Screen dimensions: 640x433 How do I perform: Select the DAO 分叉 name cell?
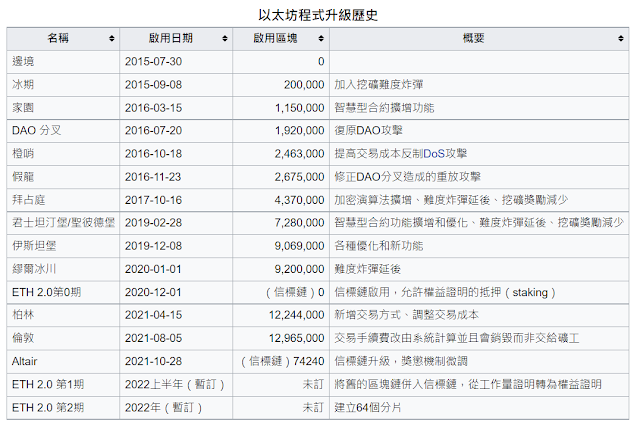(x=63, y=131)
